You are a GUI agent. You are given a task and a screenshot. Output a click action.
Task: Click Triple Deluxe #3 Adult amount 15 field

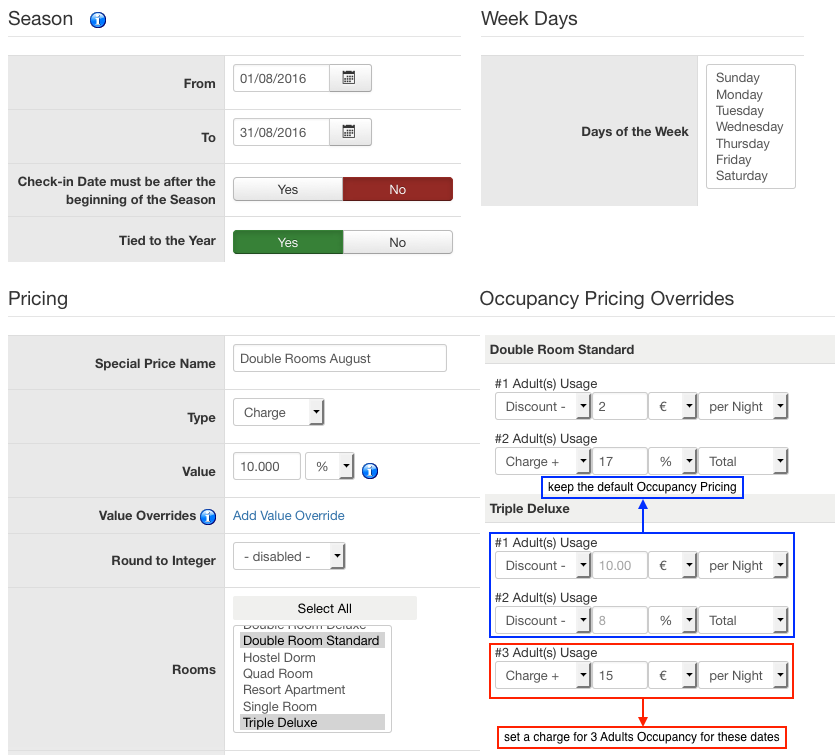pyautogui.click(x=619, y=675)
